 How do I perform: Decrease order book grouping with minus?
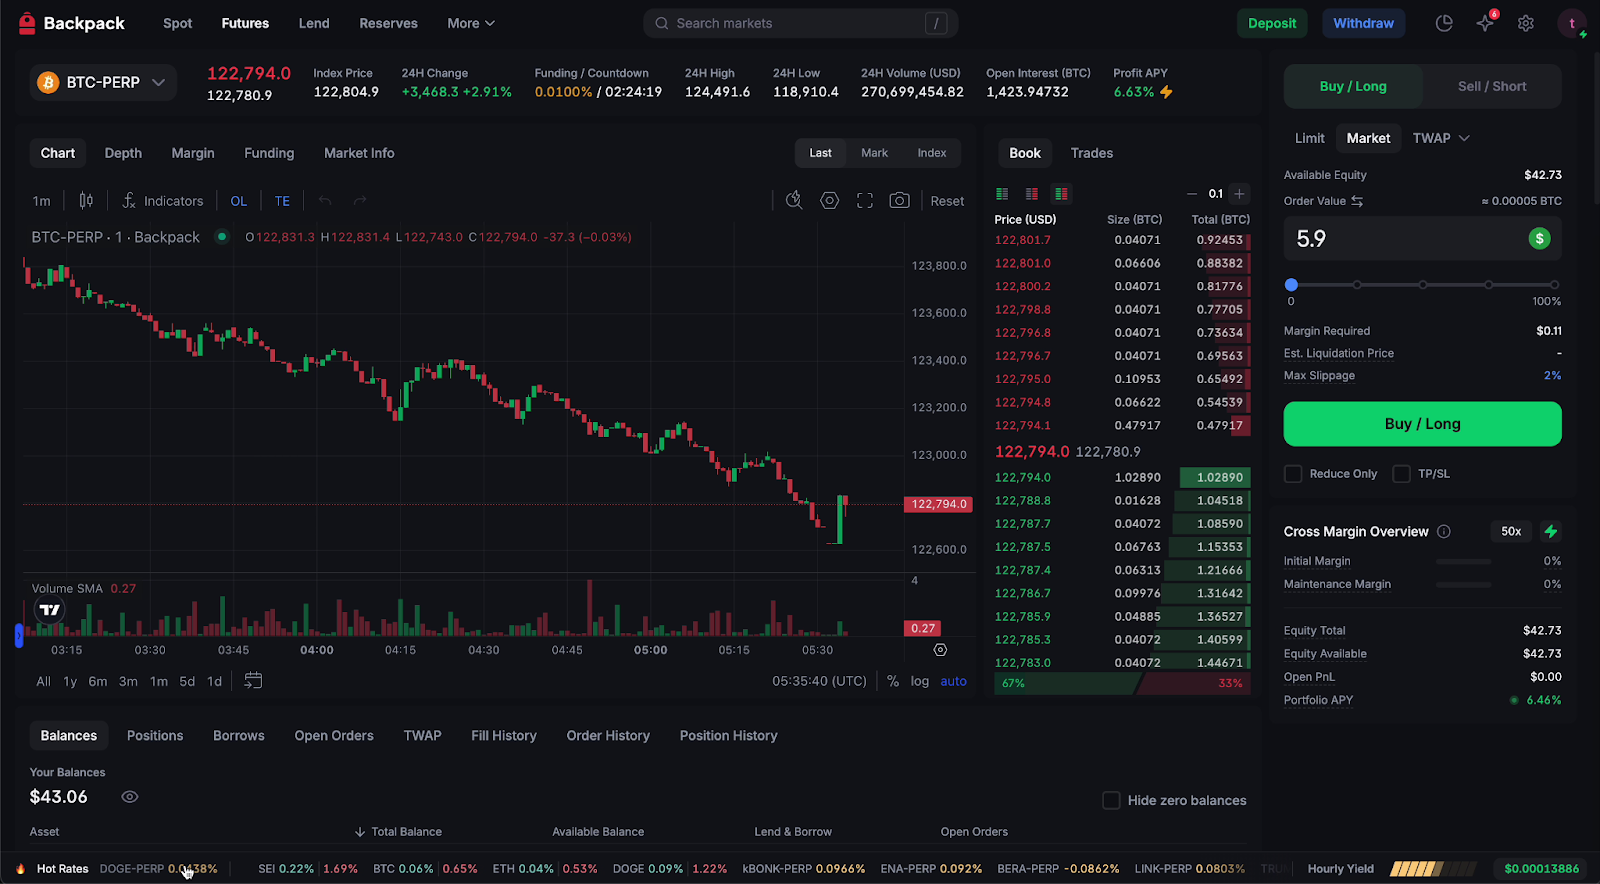(x=1192, y=194)
